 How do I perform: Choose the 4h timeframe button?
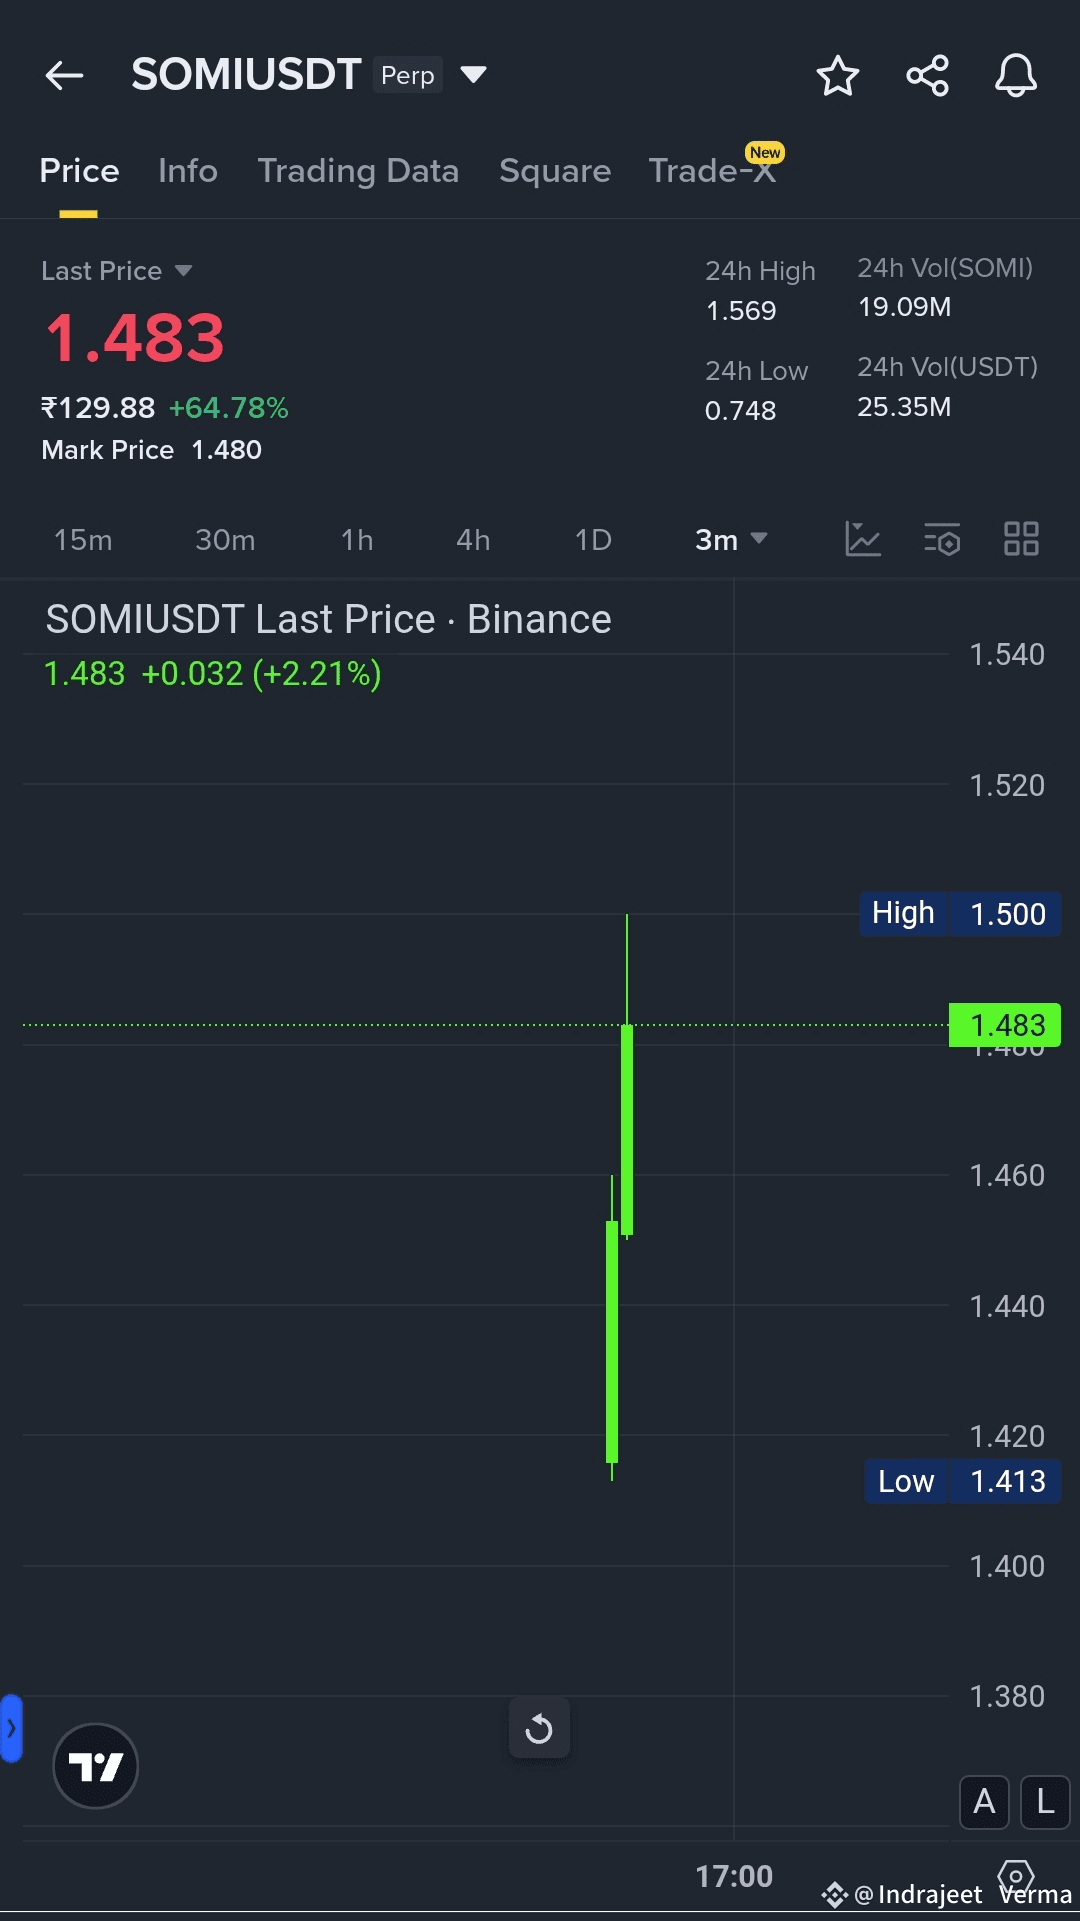point(473,540)
